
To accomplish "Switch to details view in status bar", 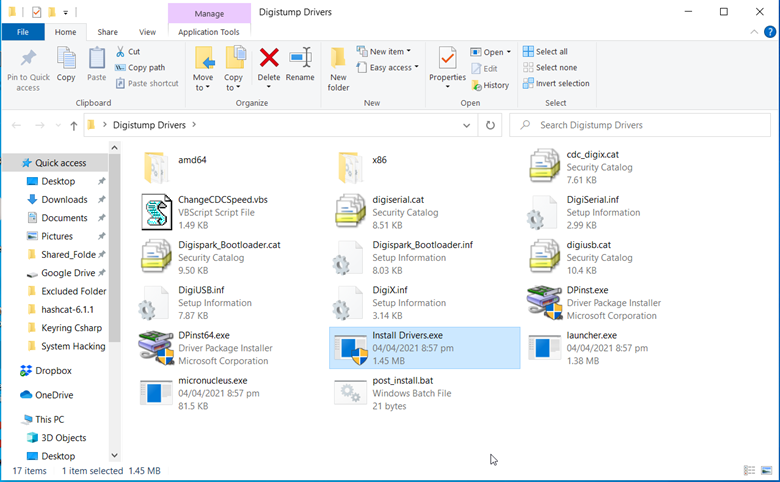I will 749,470.
